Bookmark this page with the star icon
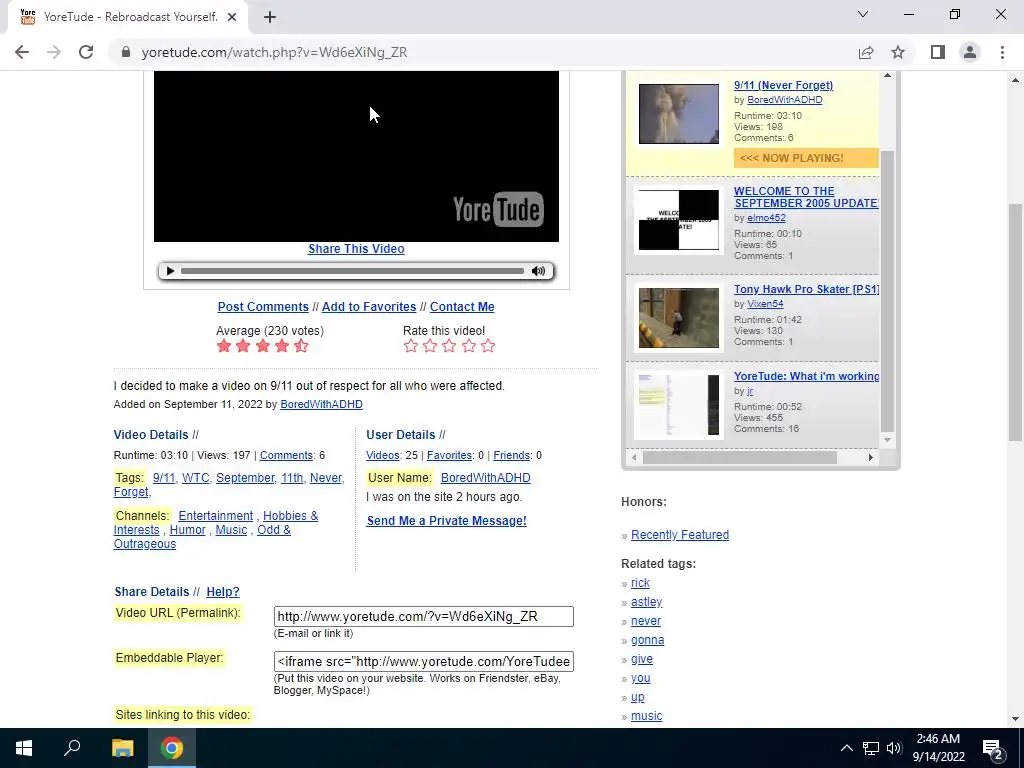This screenshot has width=1024, height=768. (898, 52)
